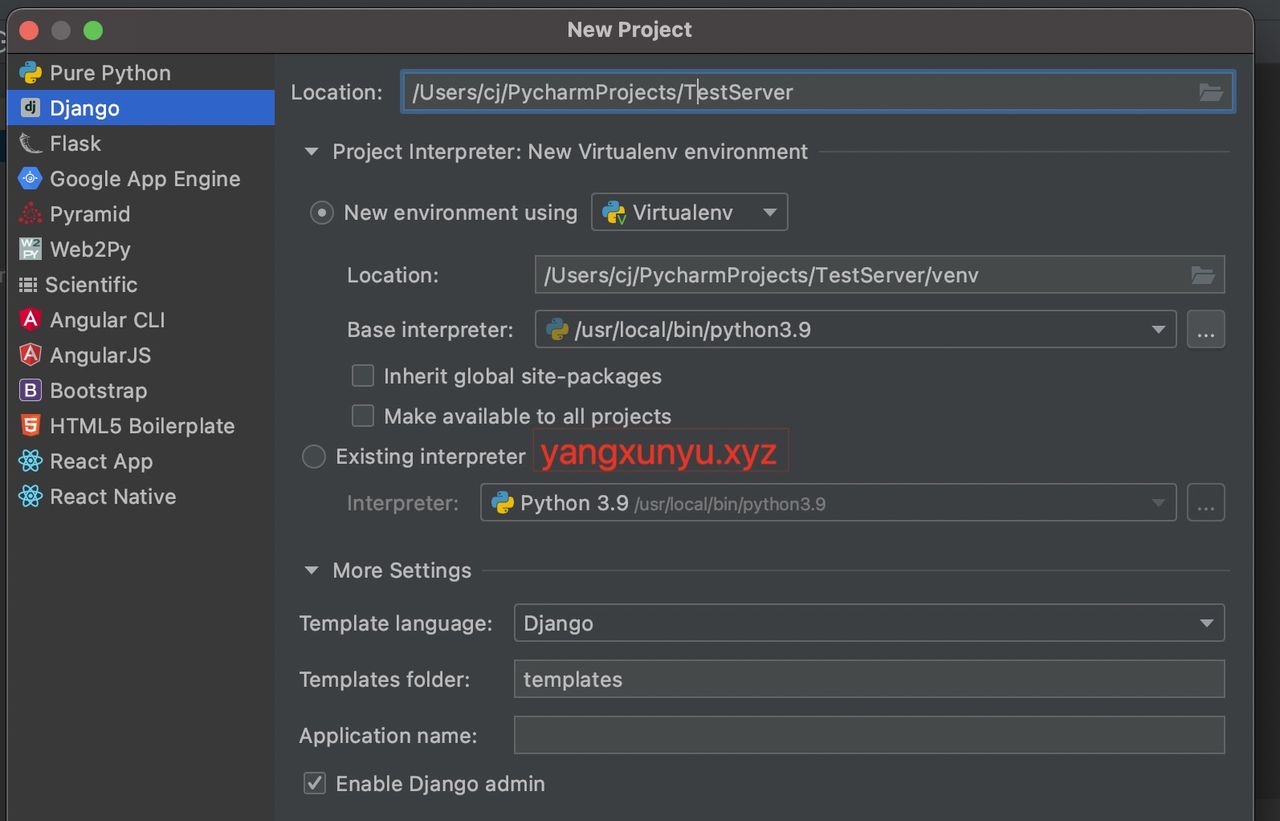Viewport: 1280px width, 821px height.
Task: Click the Application name text field
Action: tap(868, 735)
